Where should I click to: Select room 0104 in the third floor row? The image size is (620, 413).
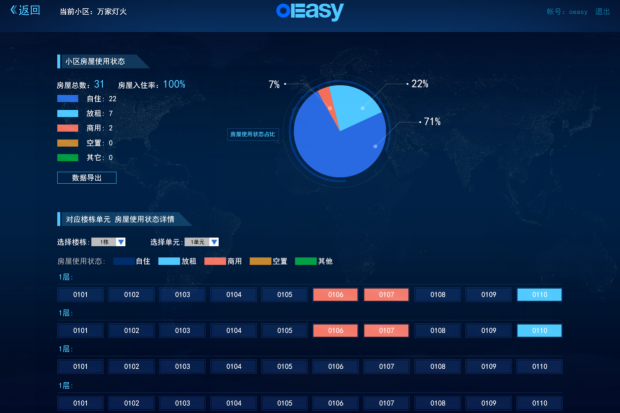pyautogui.click(x=234, y=367)
